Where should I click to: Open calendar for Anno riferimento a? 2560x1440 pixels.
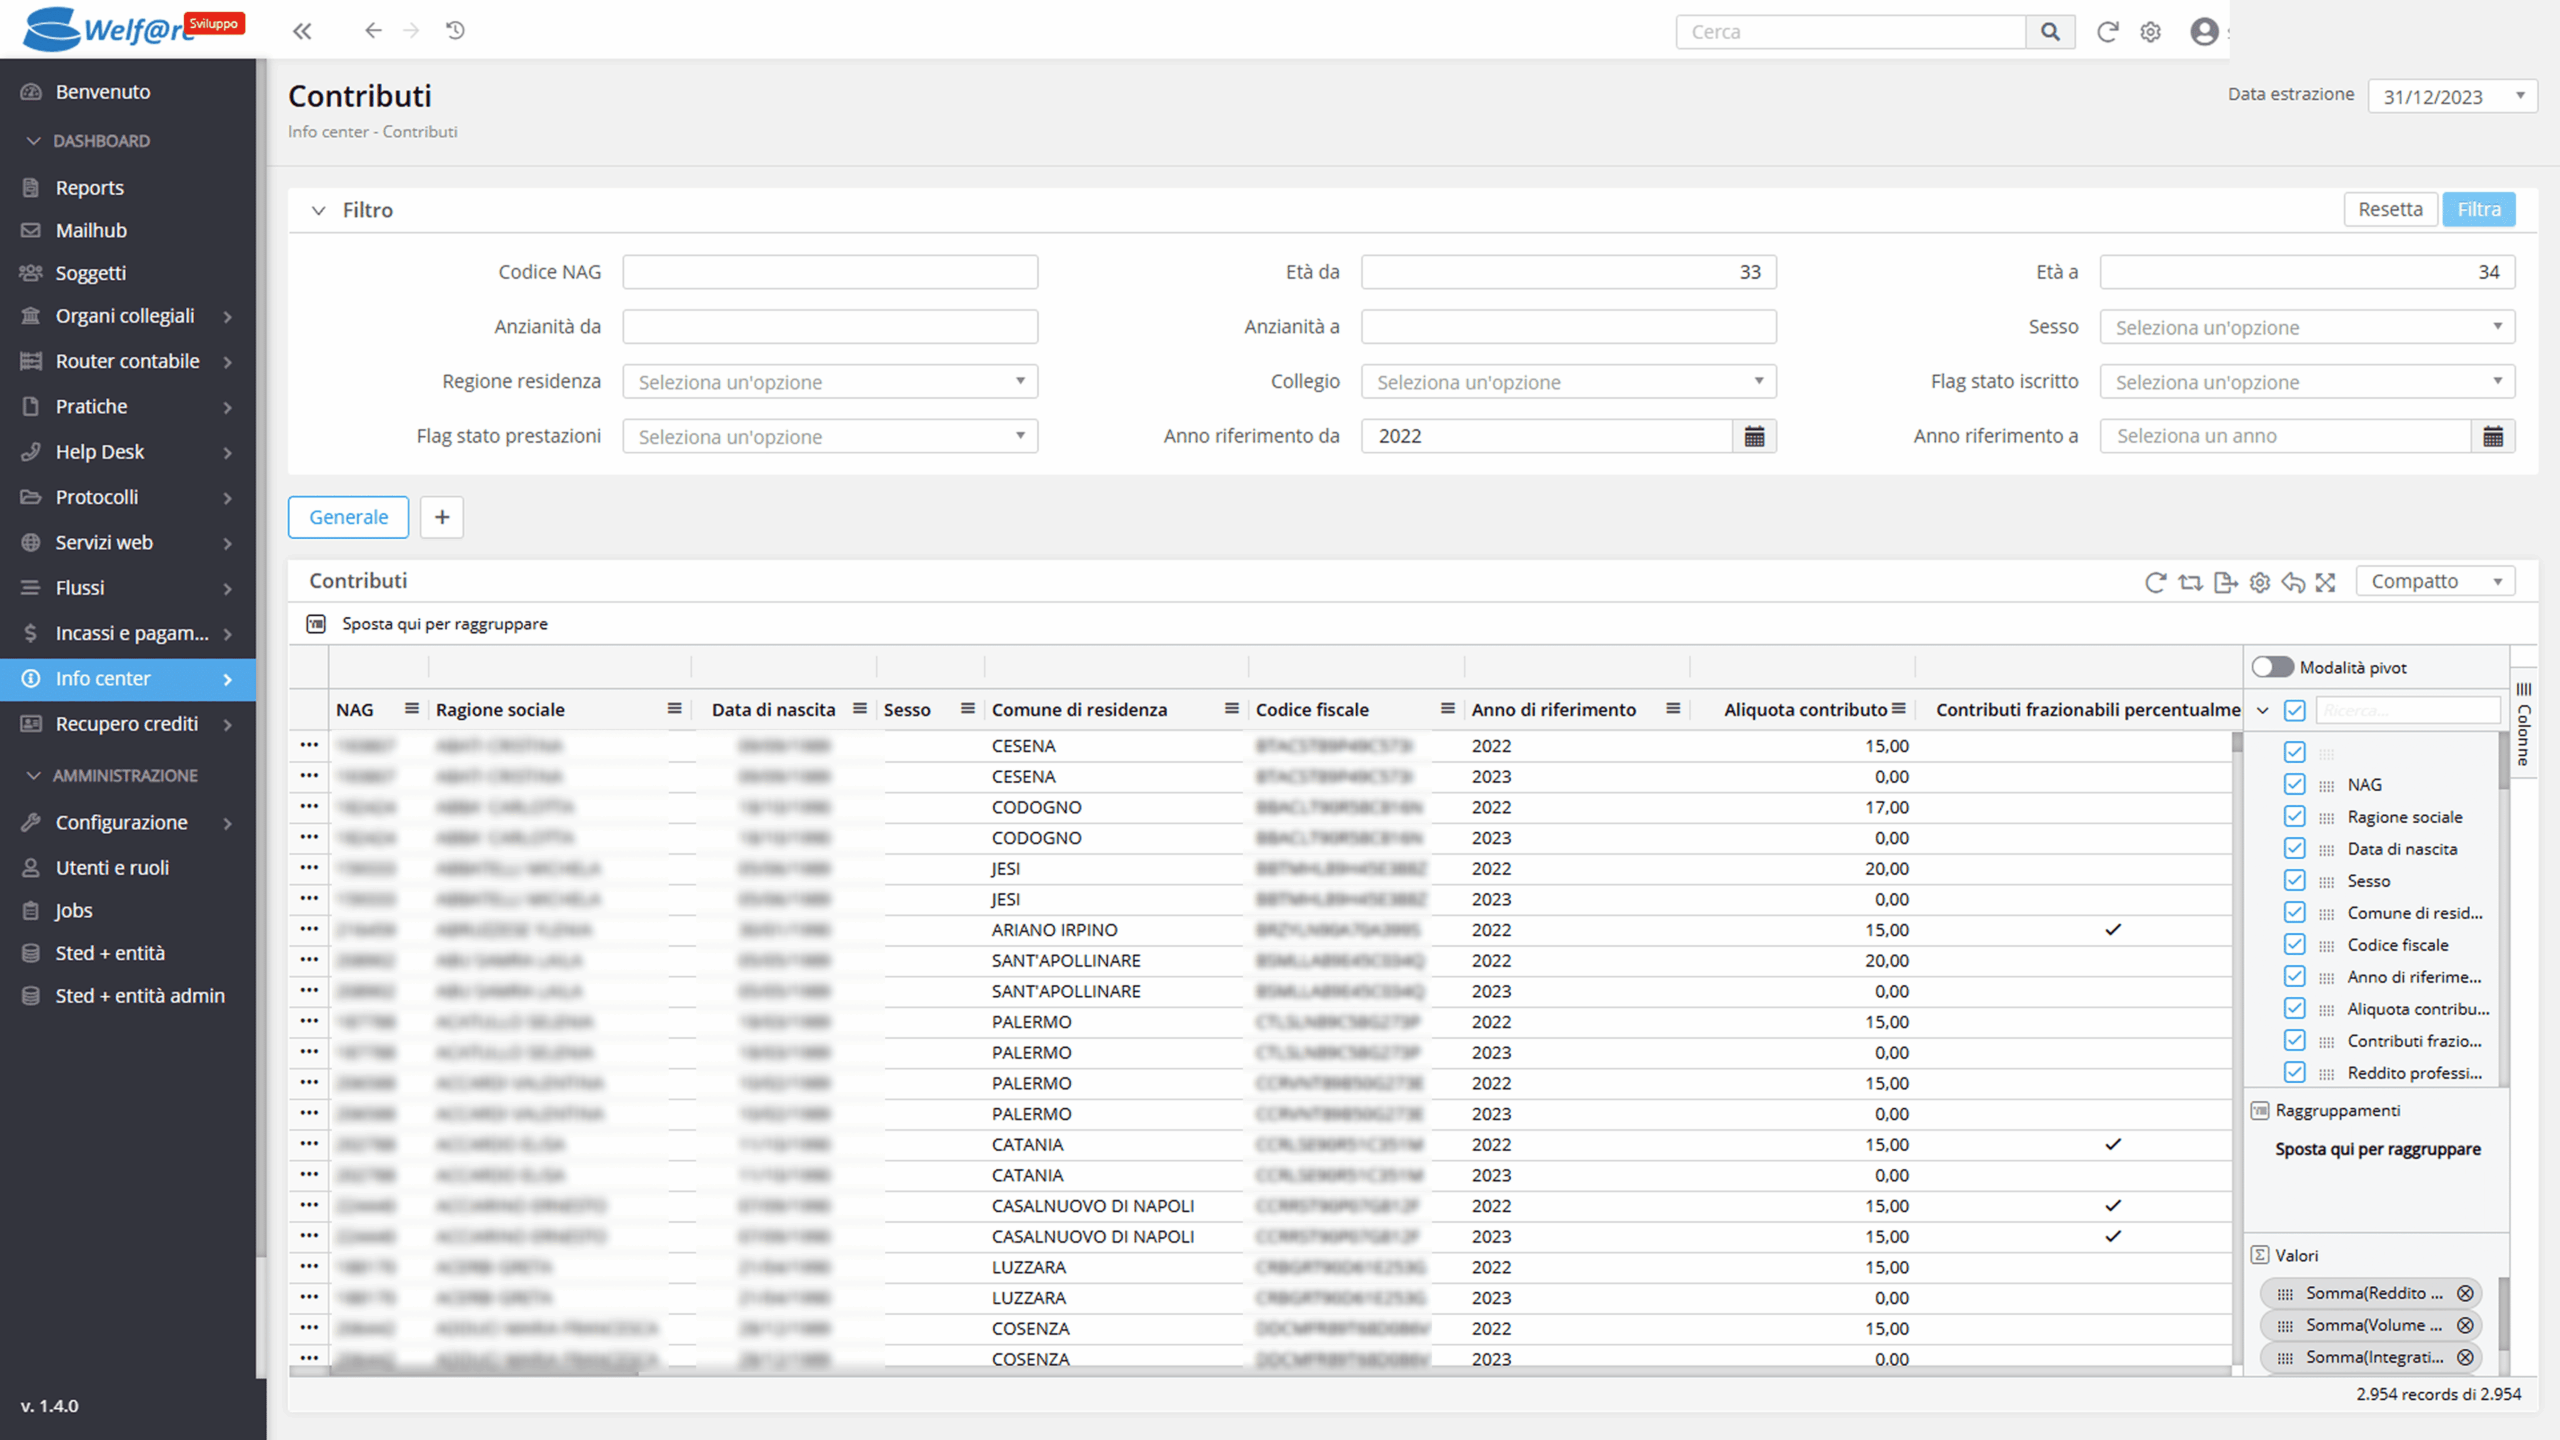click(2493, 436)
